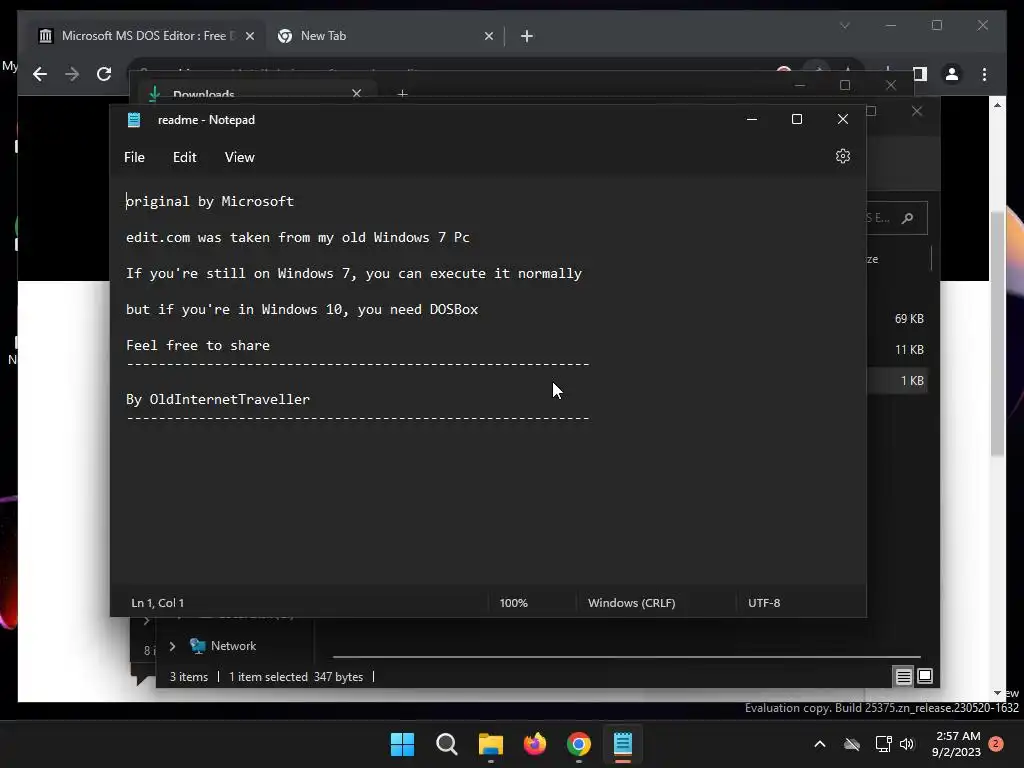Image resolution: width=1024 pixels, height=768 pixels.
Task: Click the Notepad app icon in title bar
Action: coord(134,120)
